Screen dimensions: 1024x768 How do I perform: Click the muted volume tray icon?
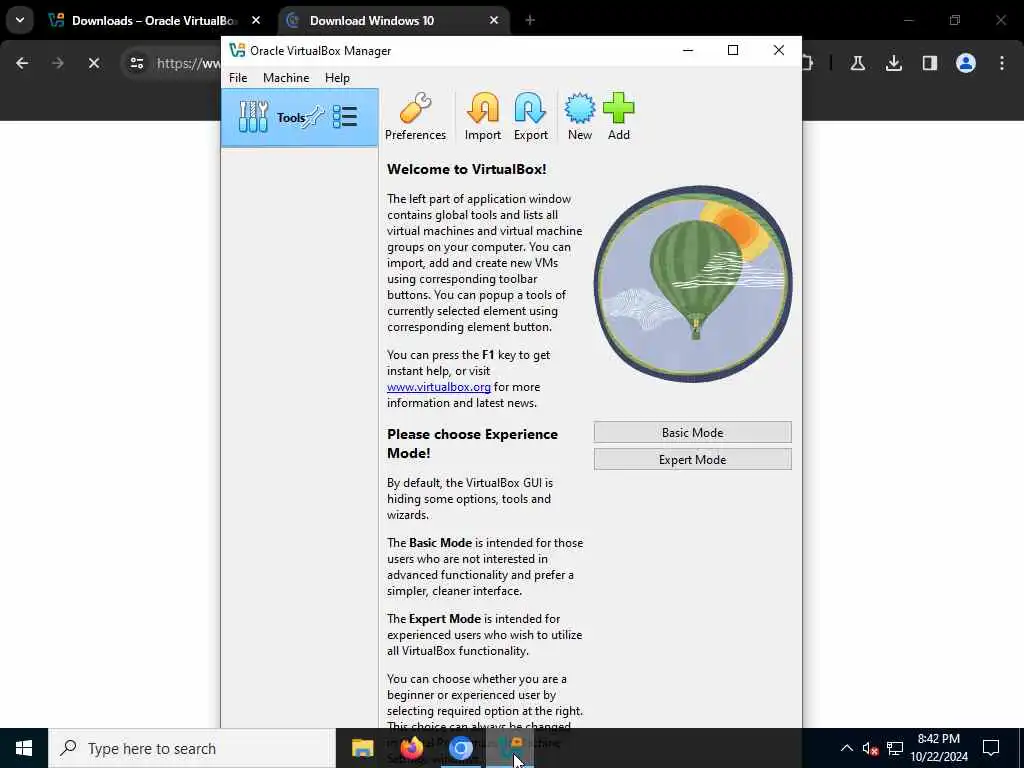click(x=870, y=748)
